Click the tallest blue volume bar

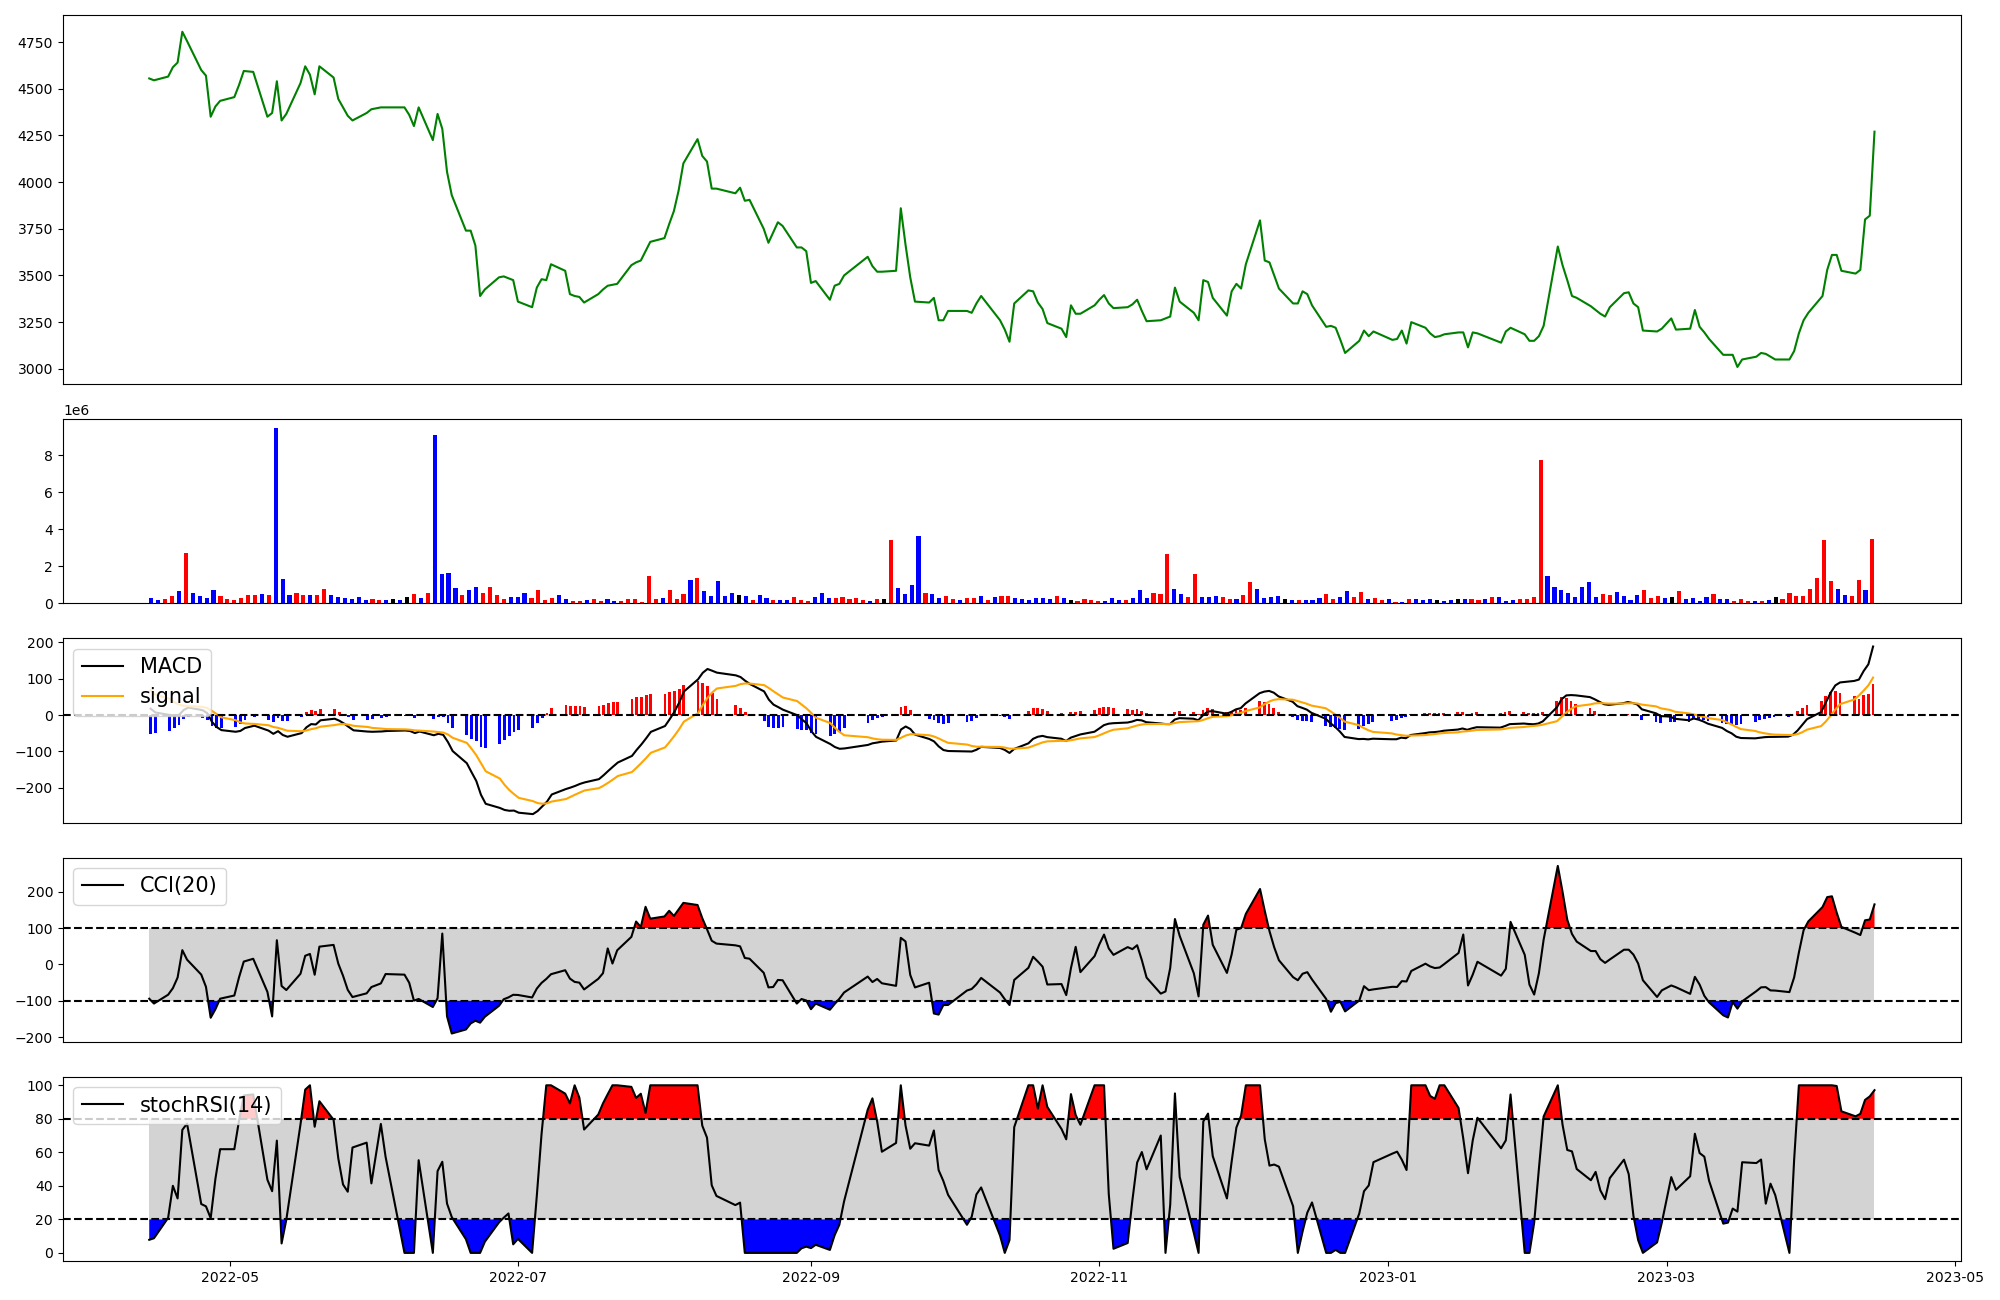pyautogui.click(x=276, y=515)
